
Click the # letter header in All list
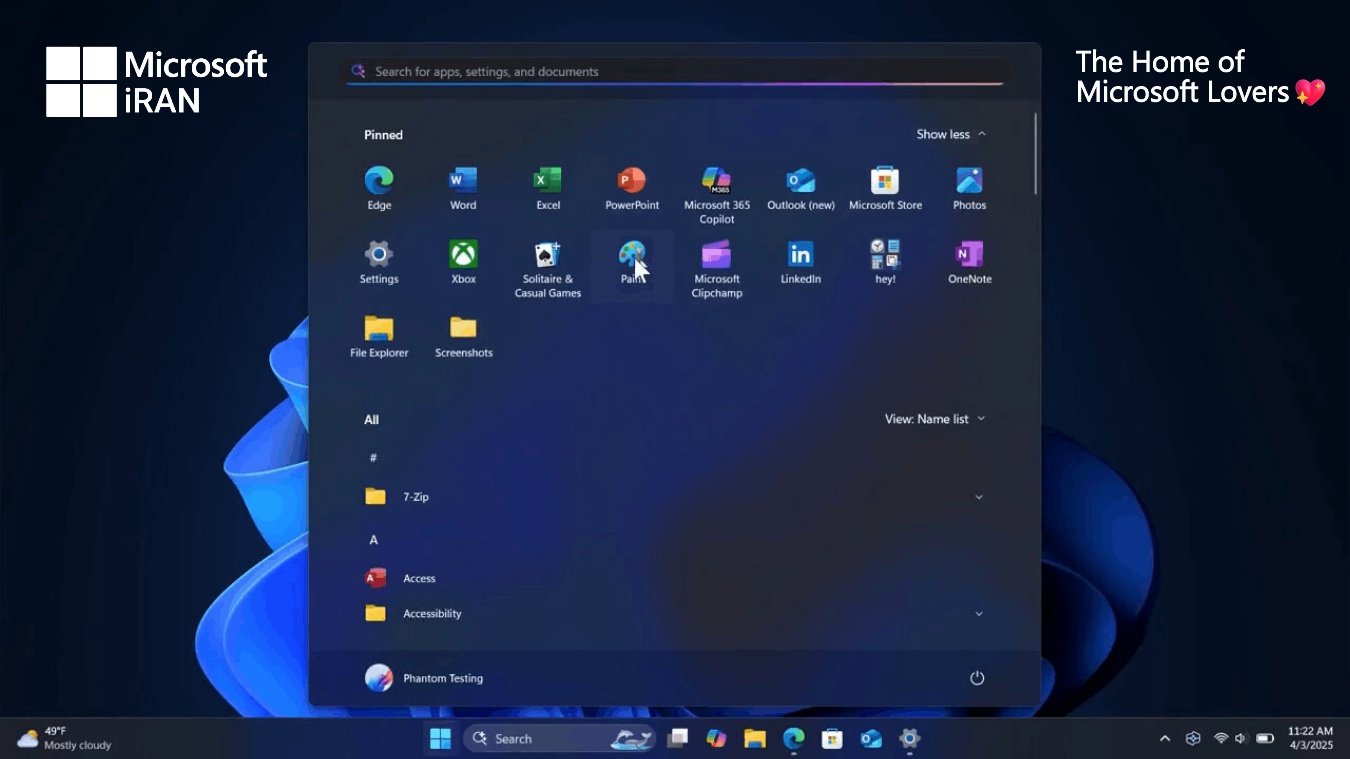[373, 458]
